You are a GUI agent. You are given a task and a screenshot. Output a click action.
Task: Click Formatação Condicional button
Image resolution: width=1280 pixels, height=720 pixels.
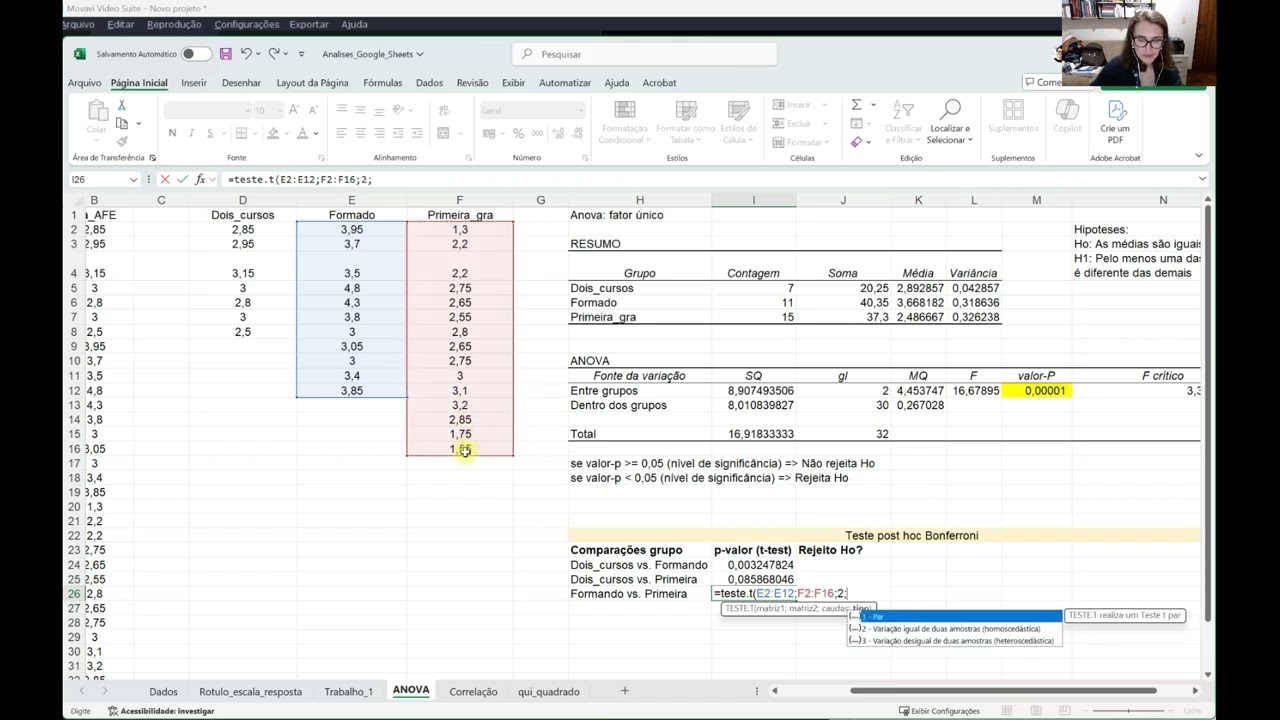[624, 122]
